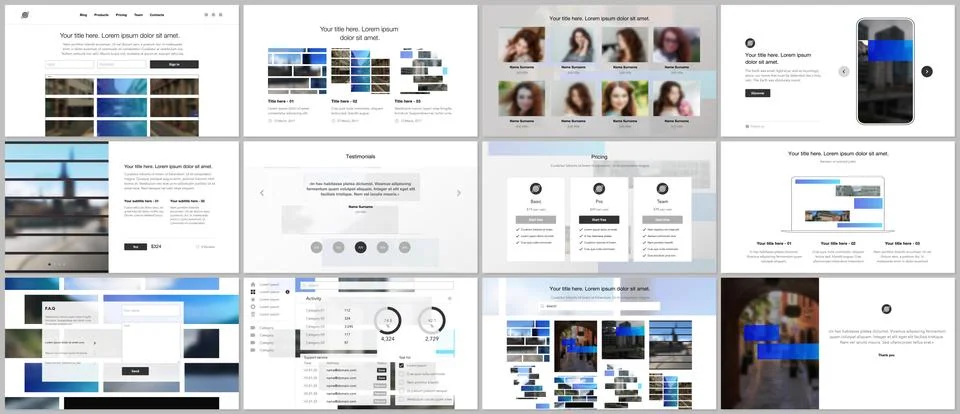Click the date icon under Title here - 03
The width and height of the screenshot is (960, 414).
(x=397, y=121)
